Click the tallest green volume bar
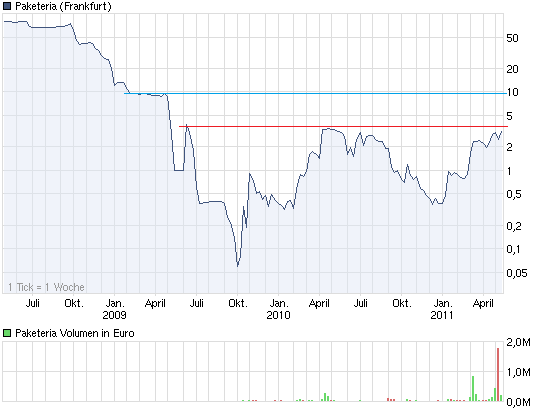The width and height of the screenshot is (545, 410). tap(473, 388)
